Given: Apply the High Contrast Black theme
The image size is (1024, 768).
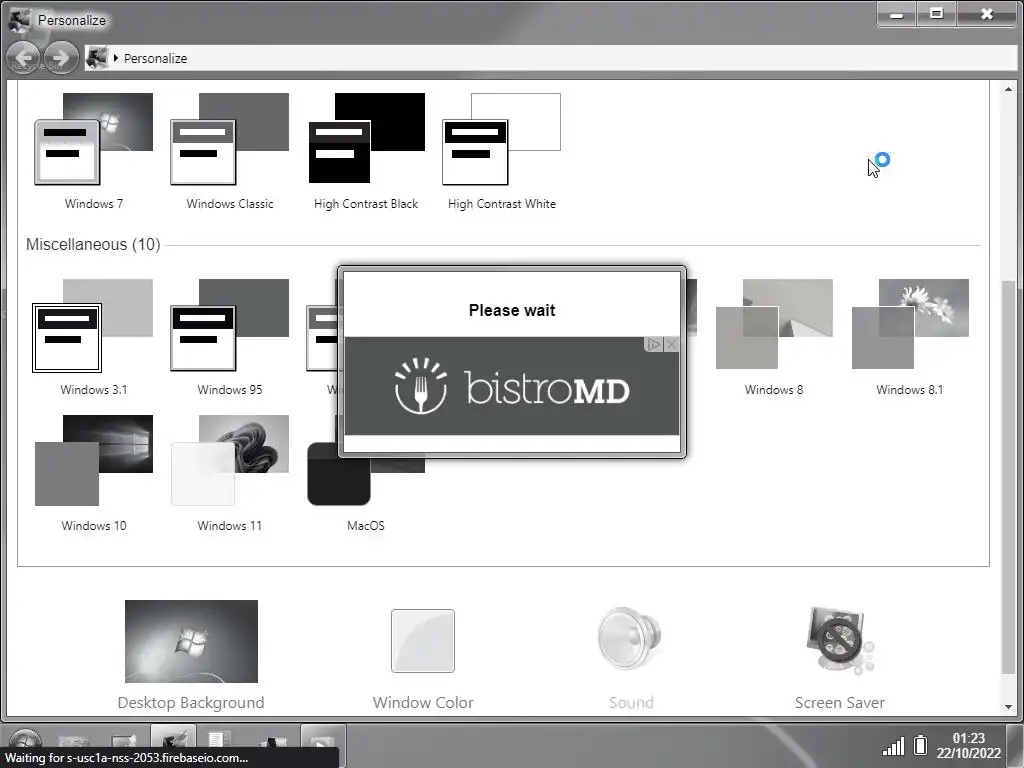Looking at the screenshot, I should pos(366,151).
